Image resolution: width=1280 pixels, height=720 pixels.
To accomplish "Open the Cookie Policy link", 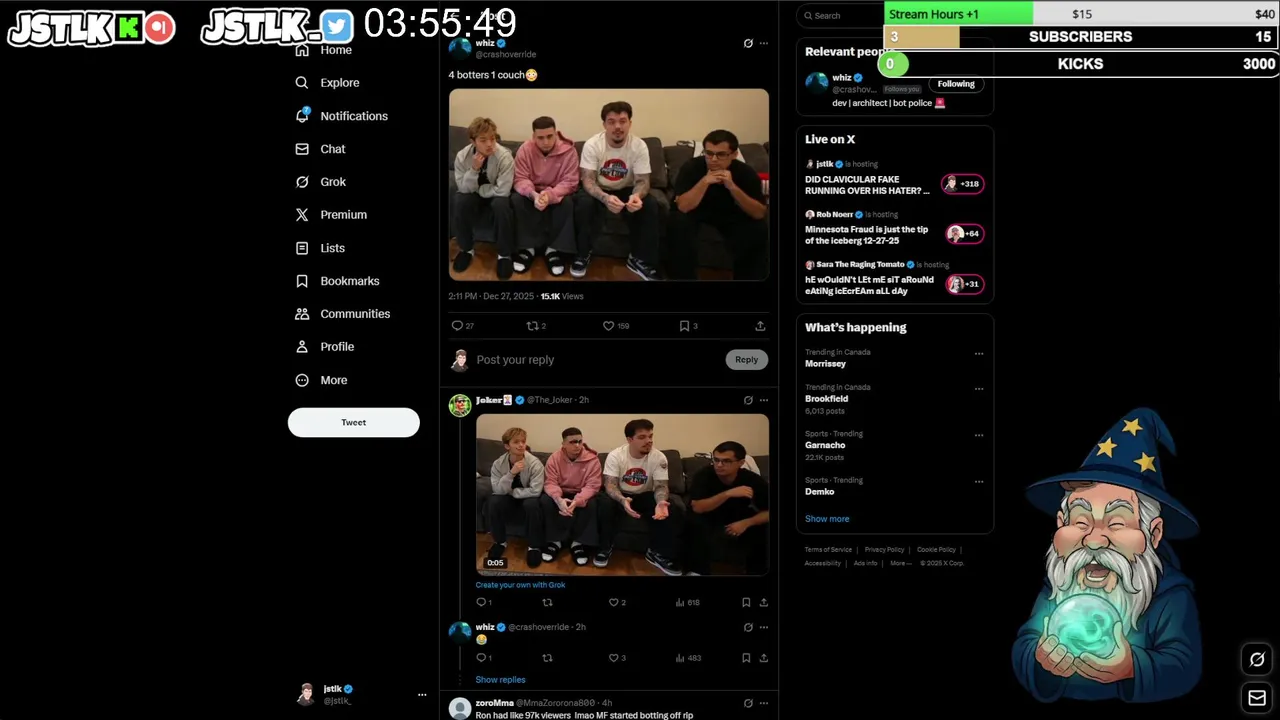I will tap(936, 550).
